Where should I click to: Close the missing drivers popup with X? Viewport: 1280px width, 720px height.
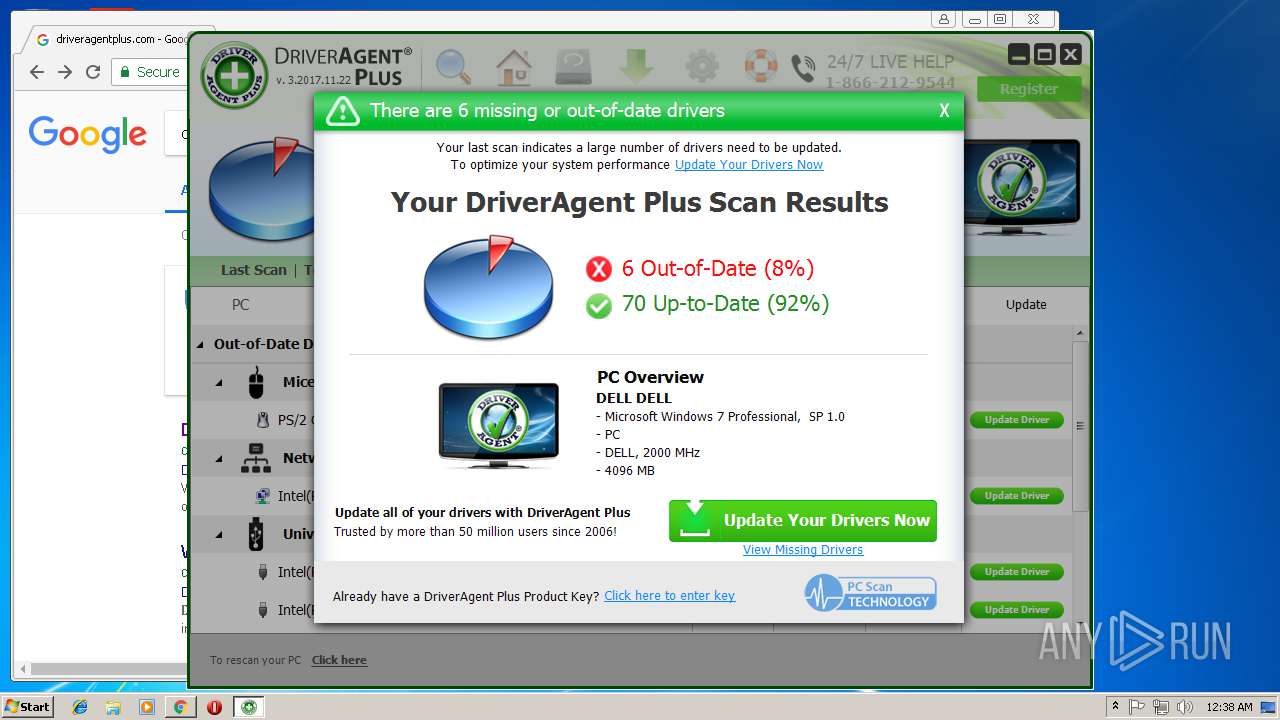click(x=944, y=111)
